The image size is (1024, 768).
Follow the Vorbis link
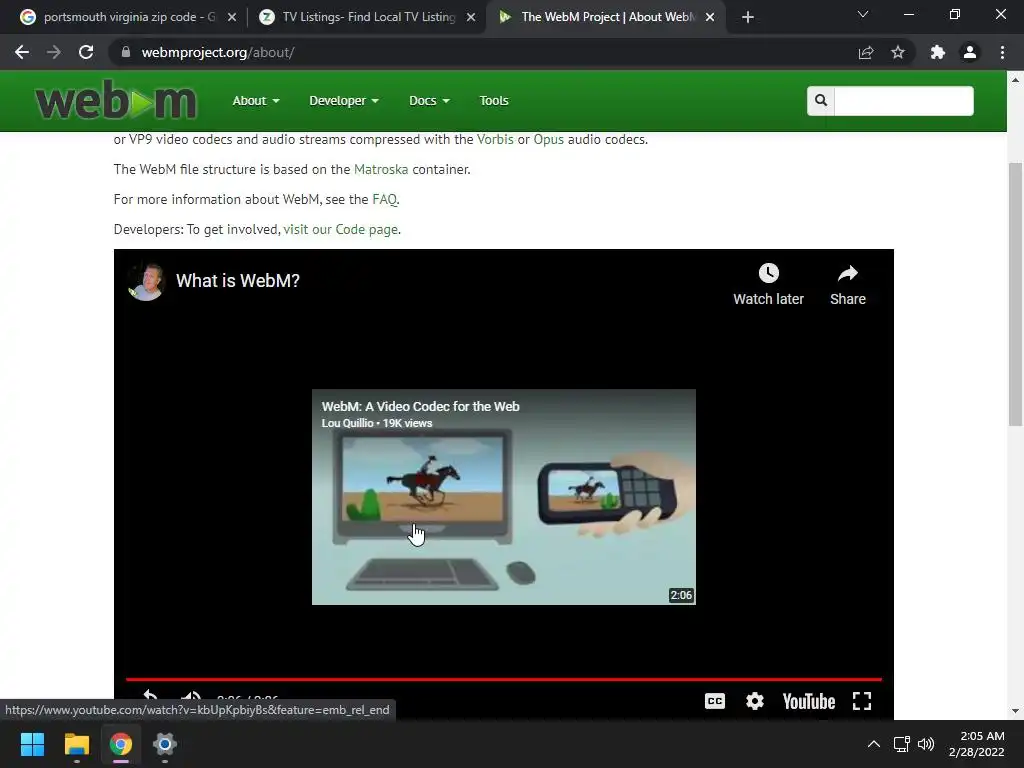point(495,139)
